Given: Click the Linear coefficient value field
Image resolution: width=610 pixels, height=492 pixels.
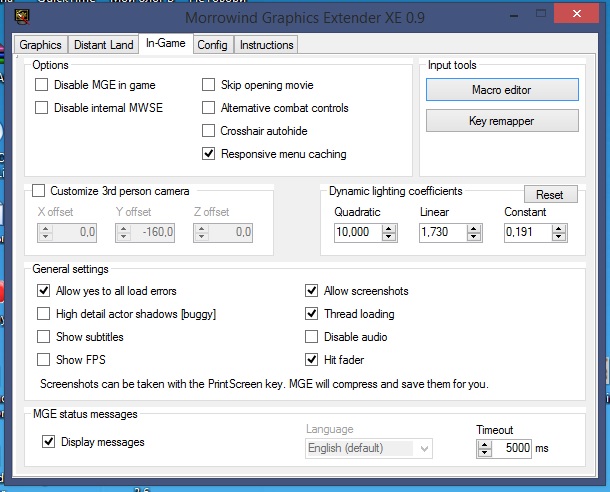Looking at the screenshot, I should (x=443, y=233).
